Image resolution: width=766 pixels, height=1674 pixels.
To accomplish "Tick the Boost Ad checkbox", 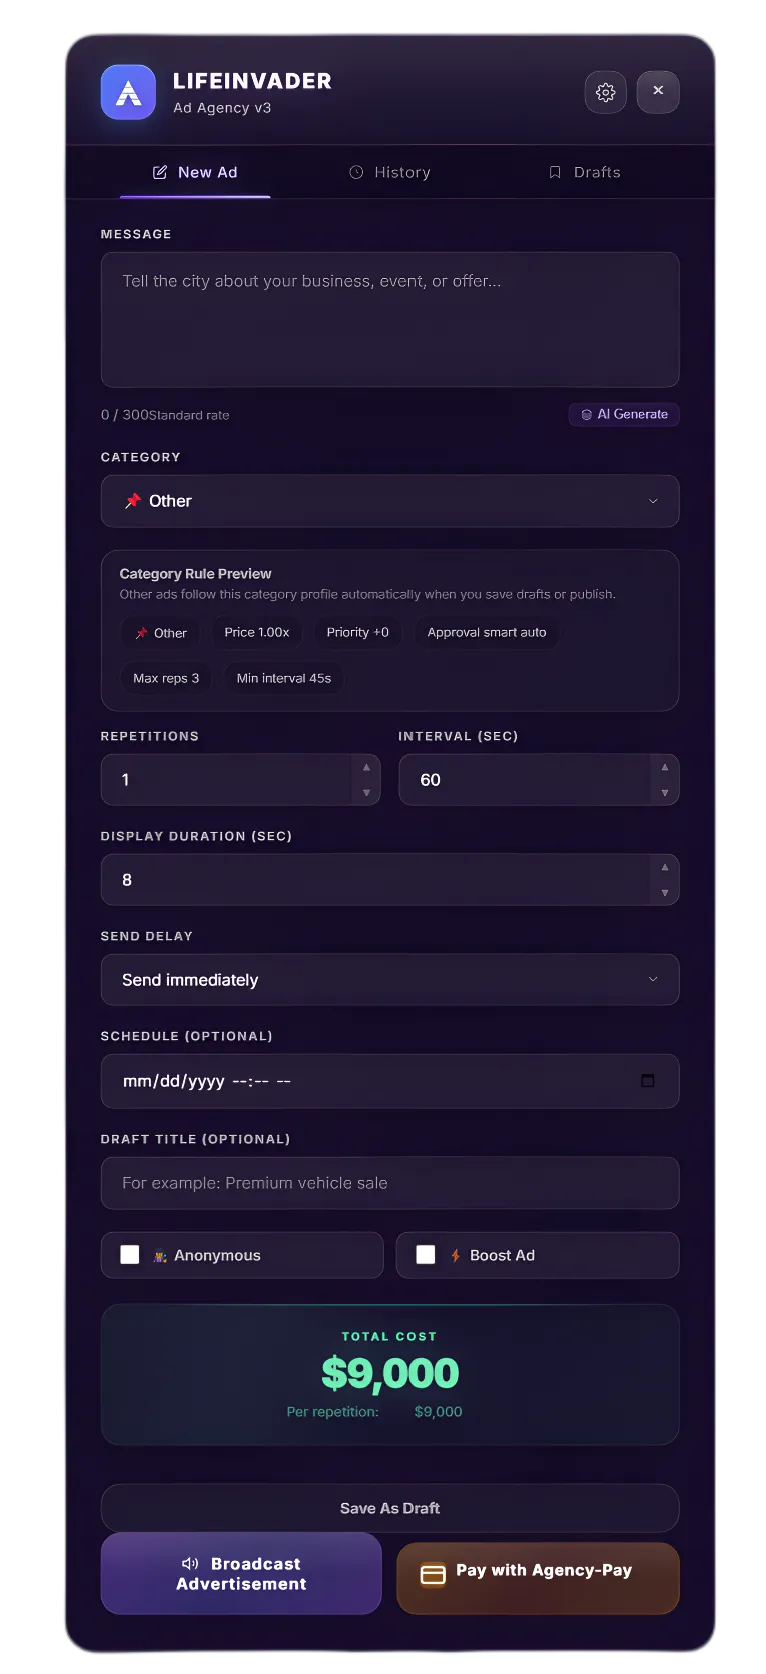I will tap(426, 1255).
